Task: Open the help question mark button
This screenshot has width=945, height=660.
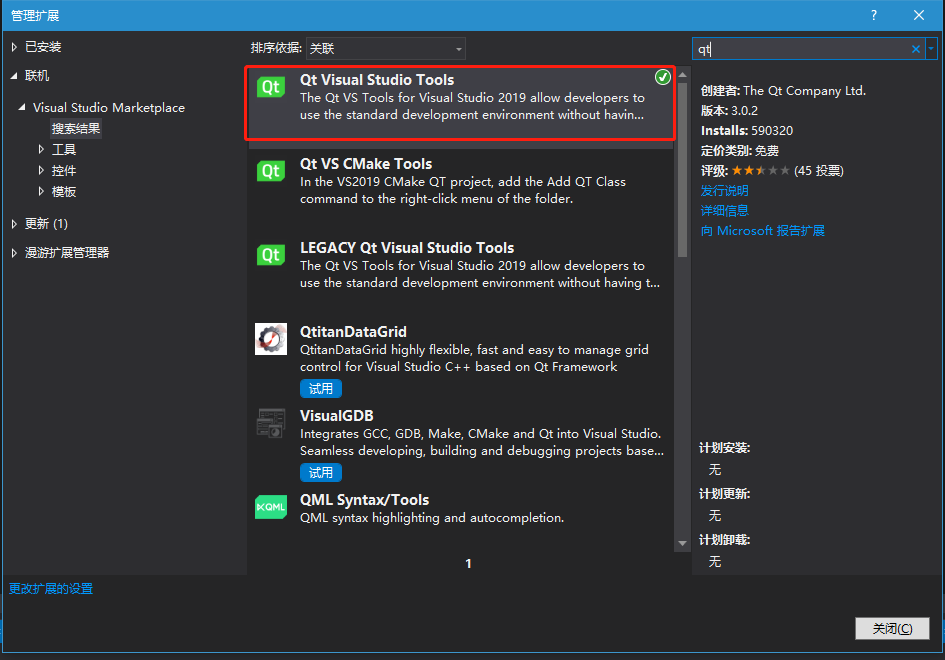Action: (874, 15)
